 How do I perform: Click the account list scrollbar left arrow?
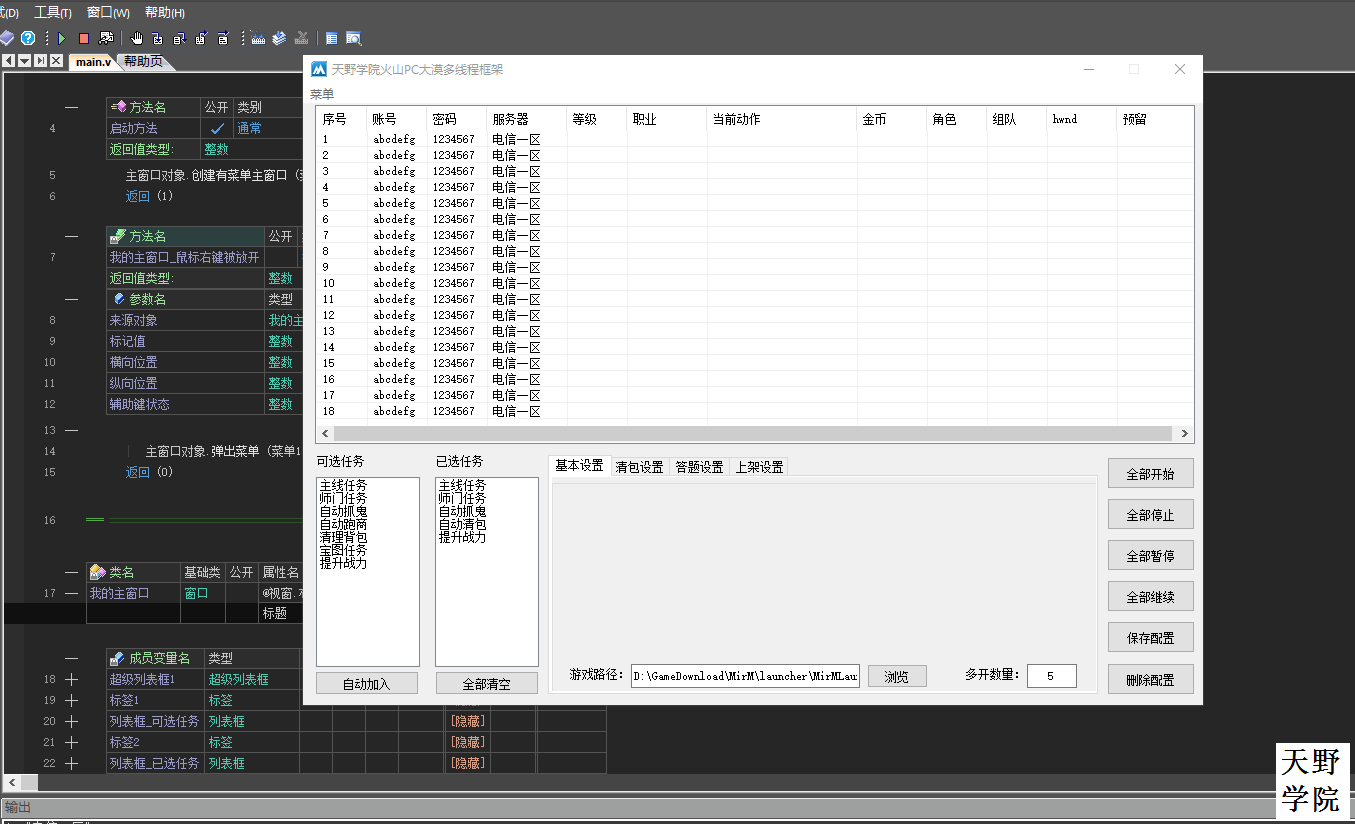click(323, 434)
